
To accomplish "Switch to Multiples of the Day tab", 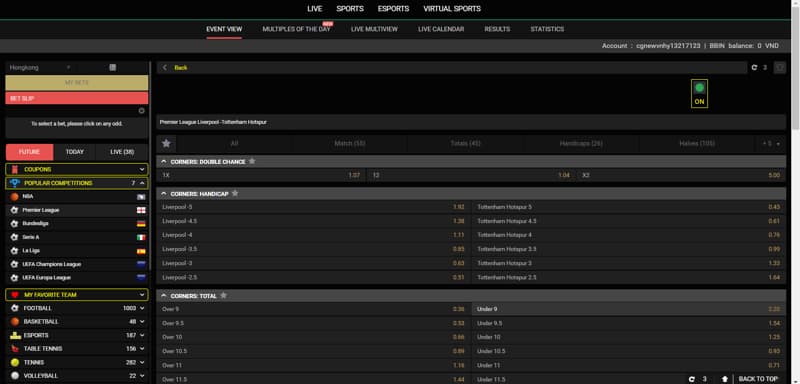I will pos(296,29).
